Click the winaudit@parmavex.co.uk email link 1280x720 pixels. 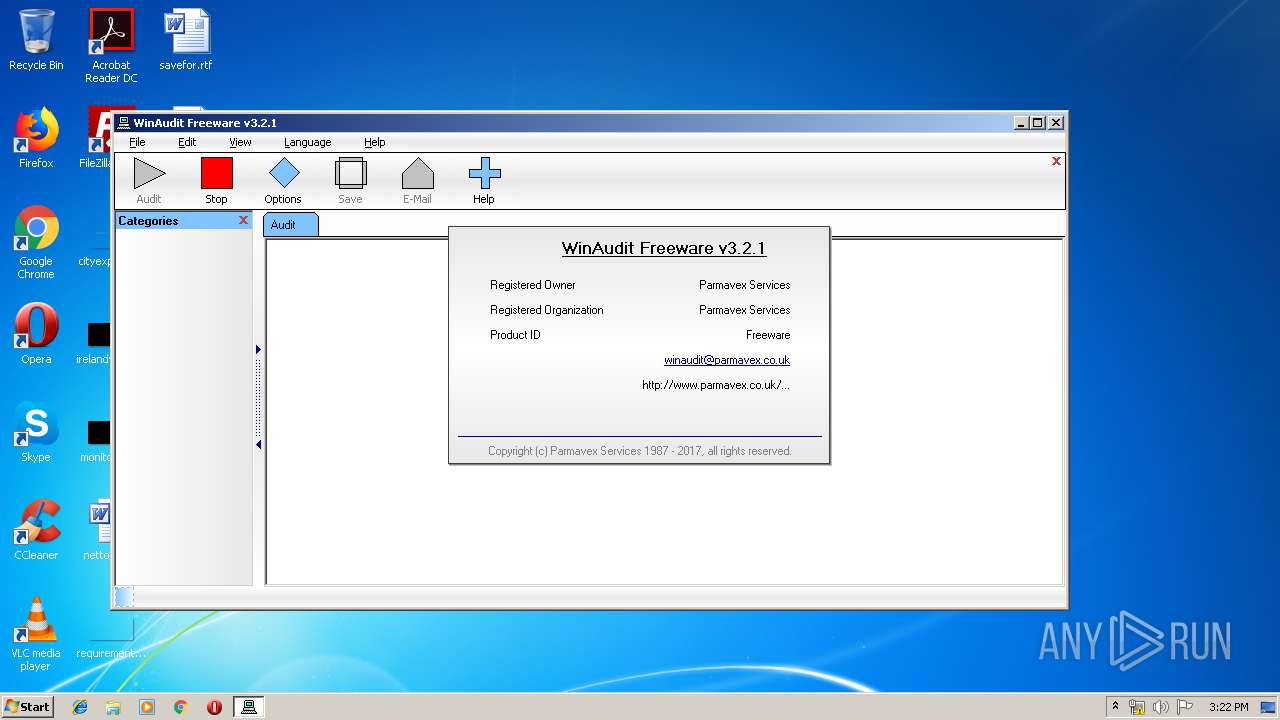727,360
